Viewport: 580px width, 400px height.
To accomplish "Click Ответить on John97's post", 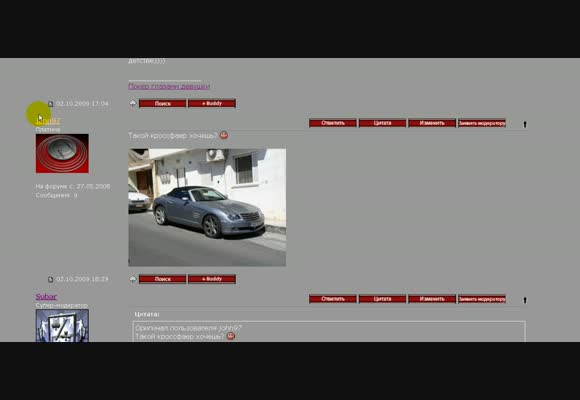I will pos(333,123).
